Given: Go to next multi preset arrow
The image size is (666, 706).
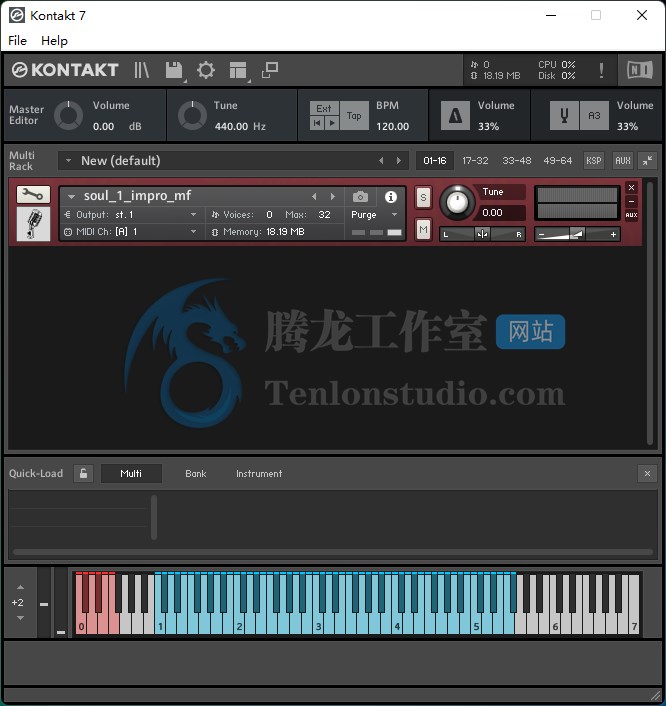Looking at the screenshot, I should 399,161.
